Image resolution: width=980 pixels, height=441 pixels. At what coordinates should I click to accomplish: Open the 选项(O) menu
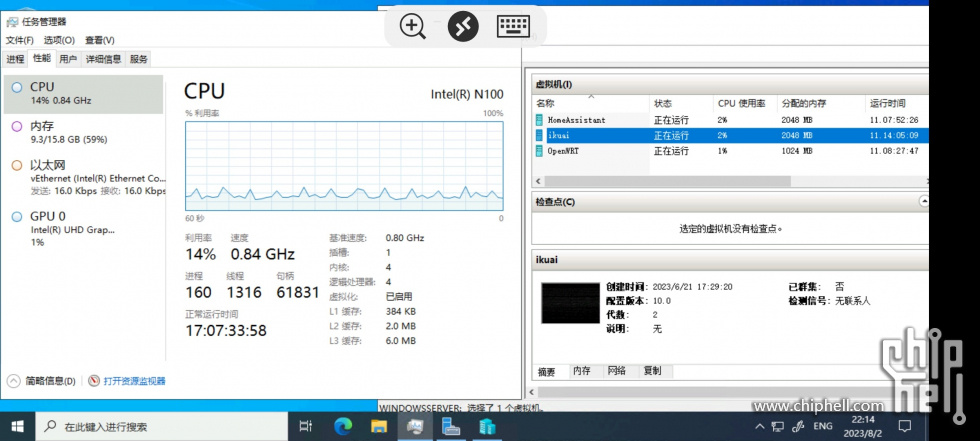click(x=59, y=40)
